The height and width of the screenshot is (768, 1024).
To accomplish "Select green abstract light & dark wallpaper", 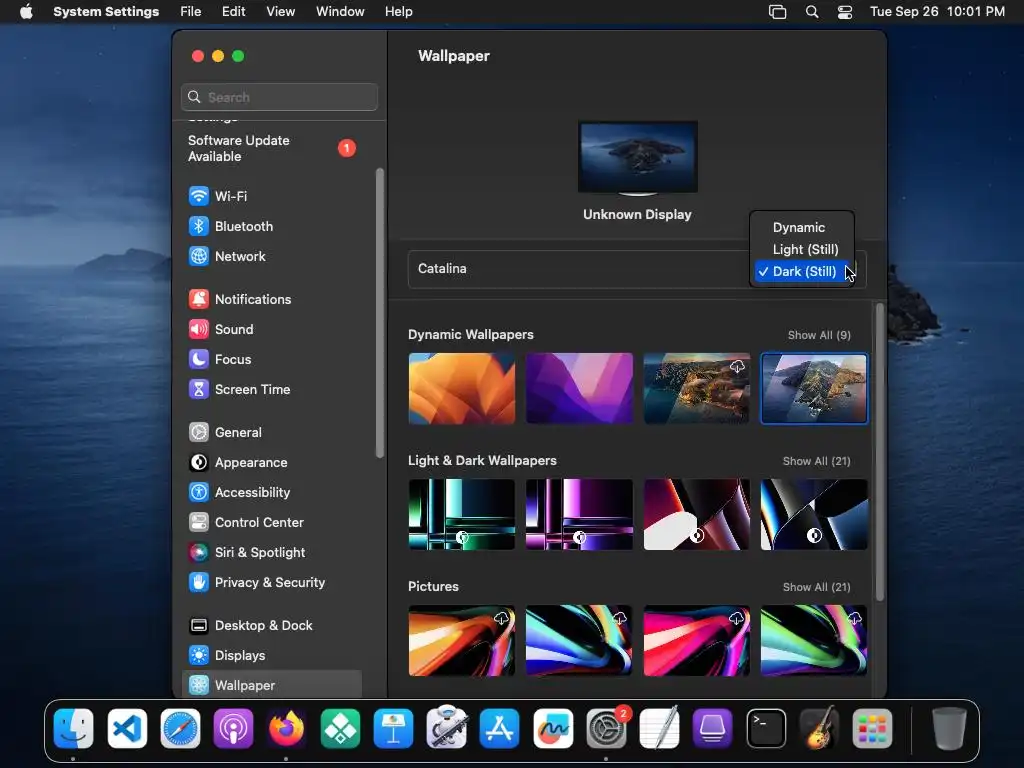I will (x=462, y=515).
